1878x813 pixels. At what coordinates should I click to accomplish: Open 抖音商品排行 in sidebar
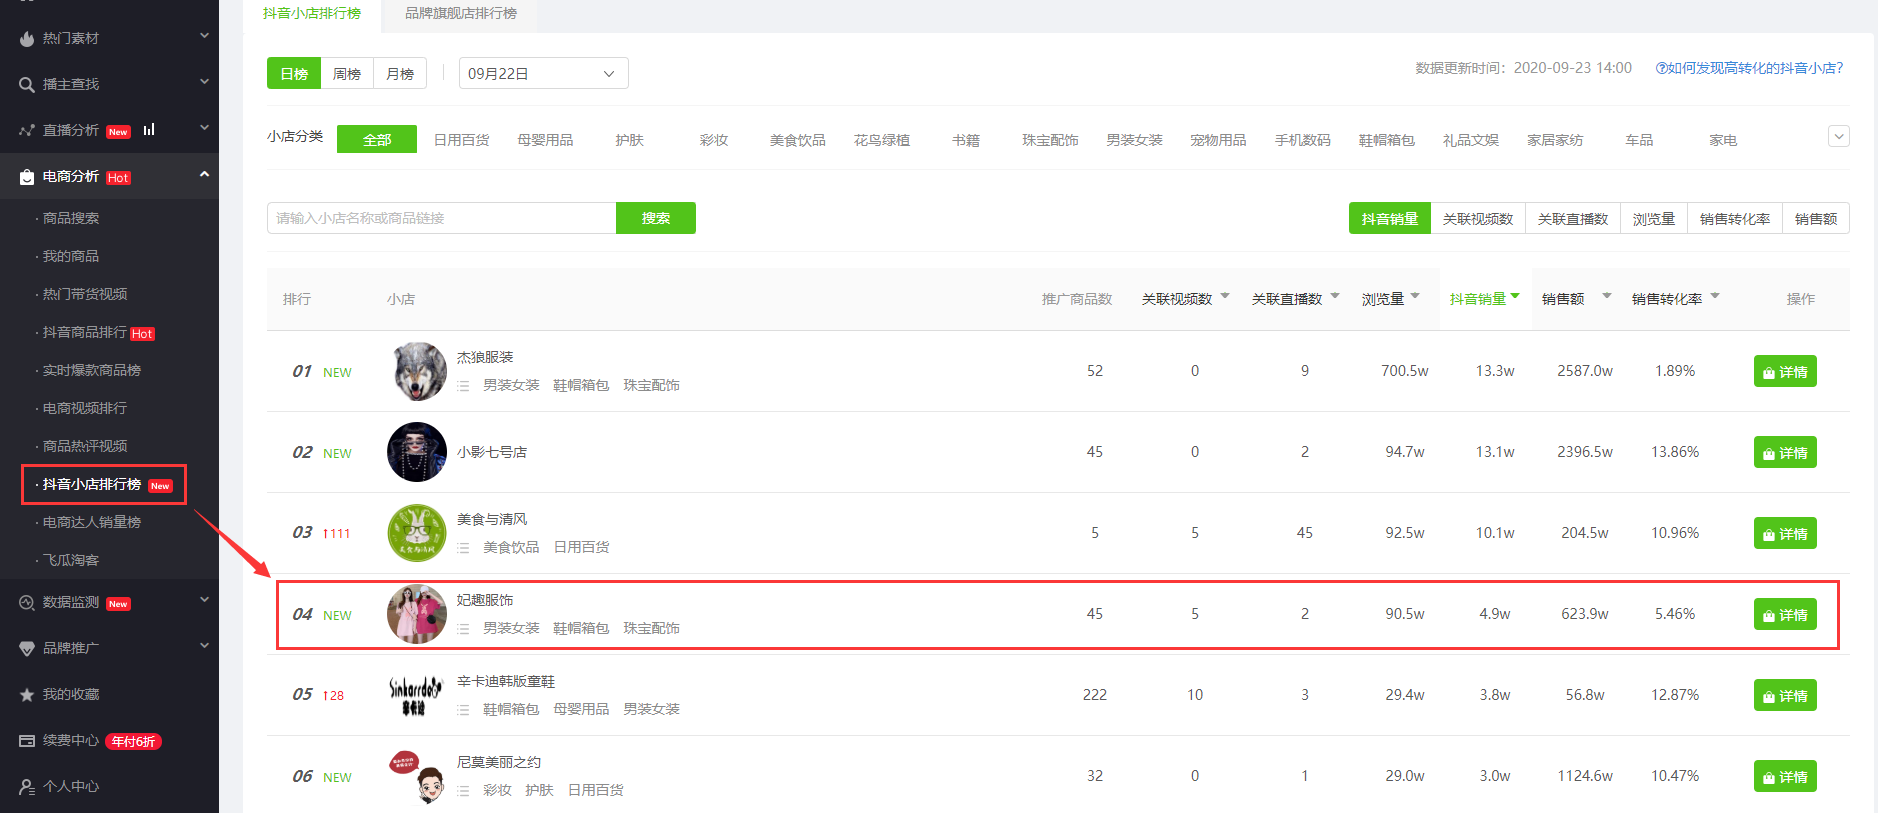click(85, 332)
